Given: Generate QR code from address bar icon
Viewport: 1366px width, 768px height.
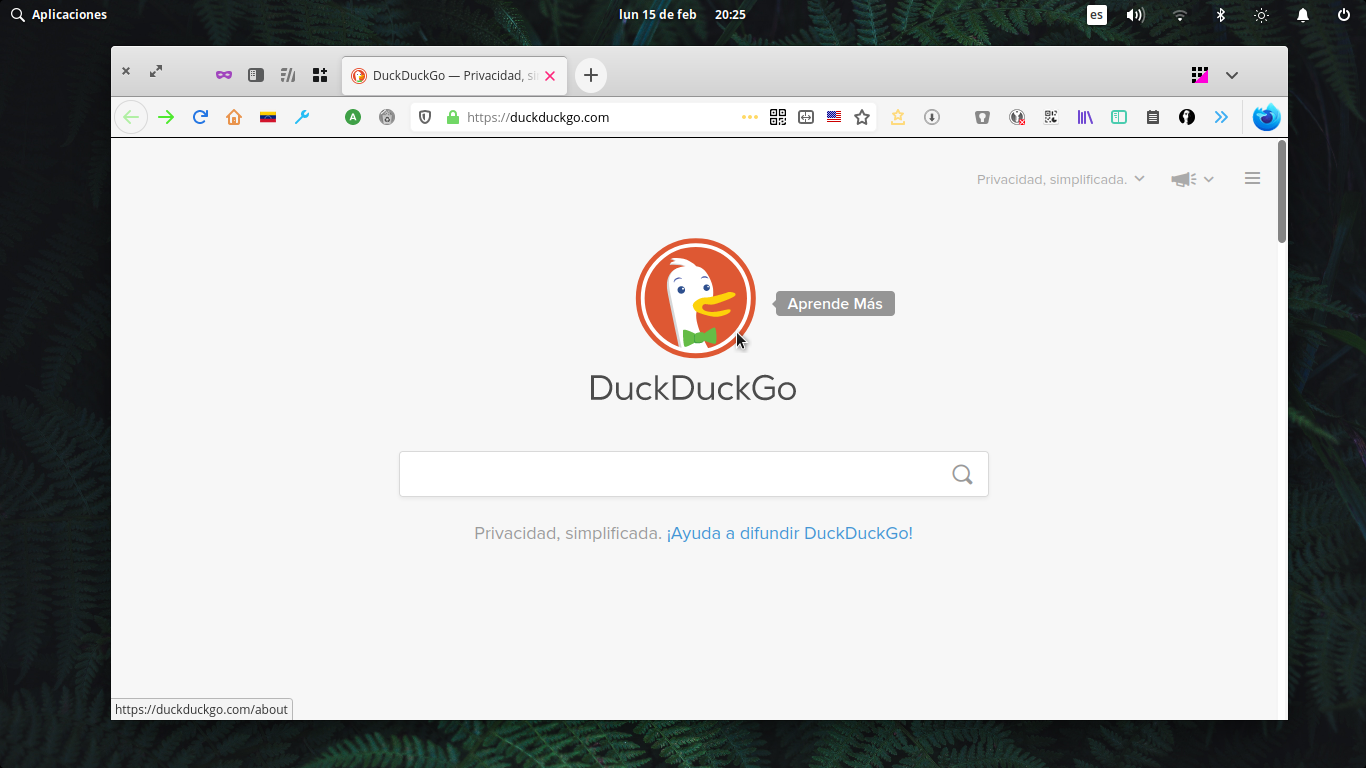Looking at the screenshot, I should (x=778, y=117).
